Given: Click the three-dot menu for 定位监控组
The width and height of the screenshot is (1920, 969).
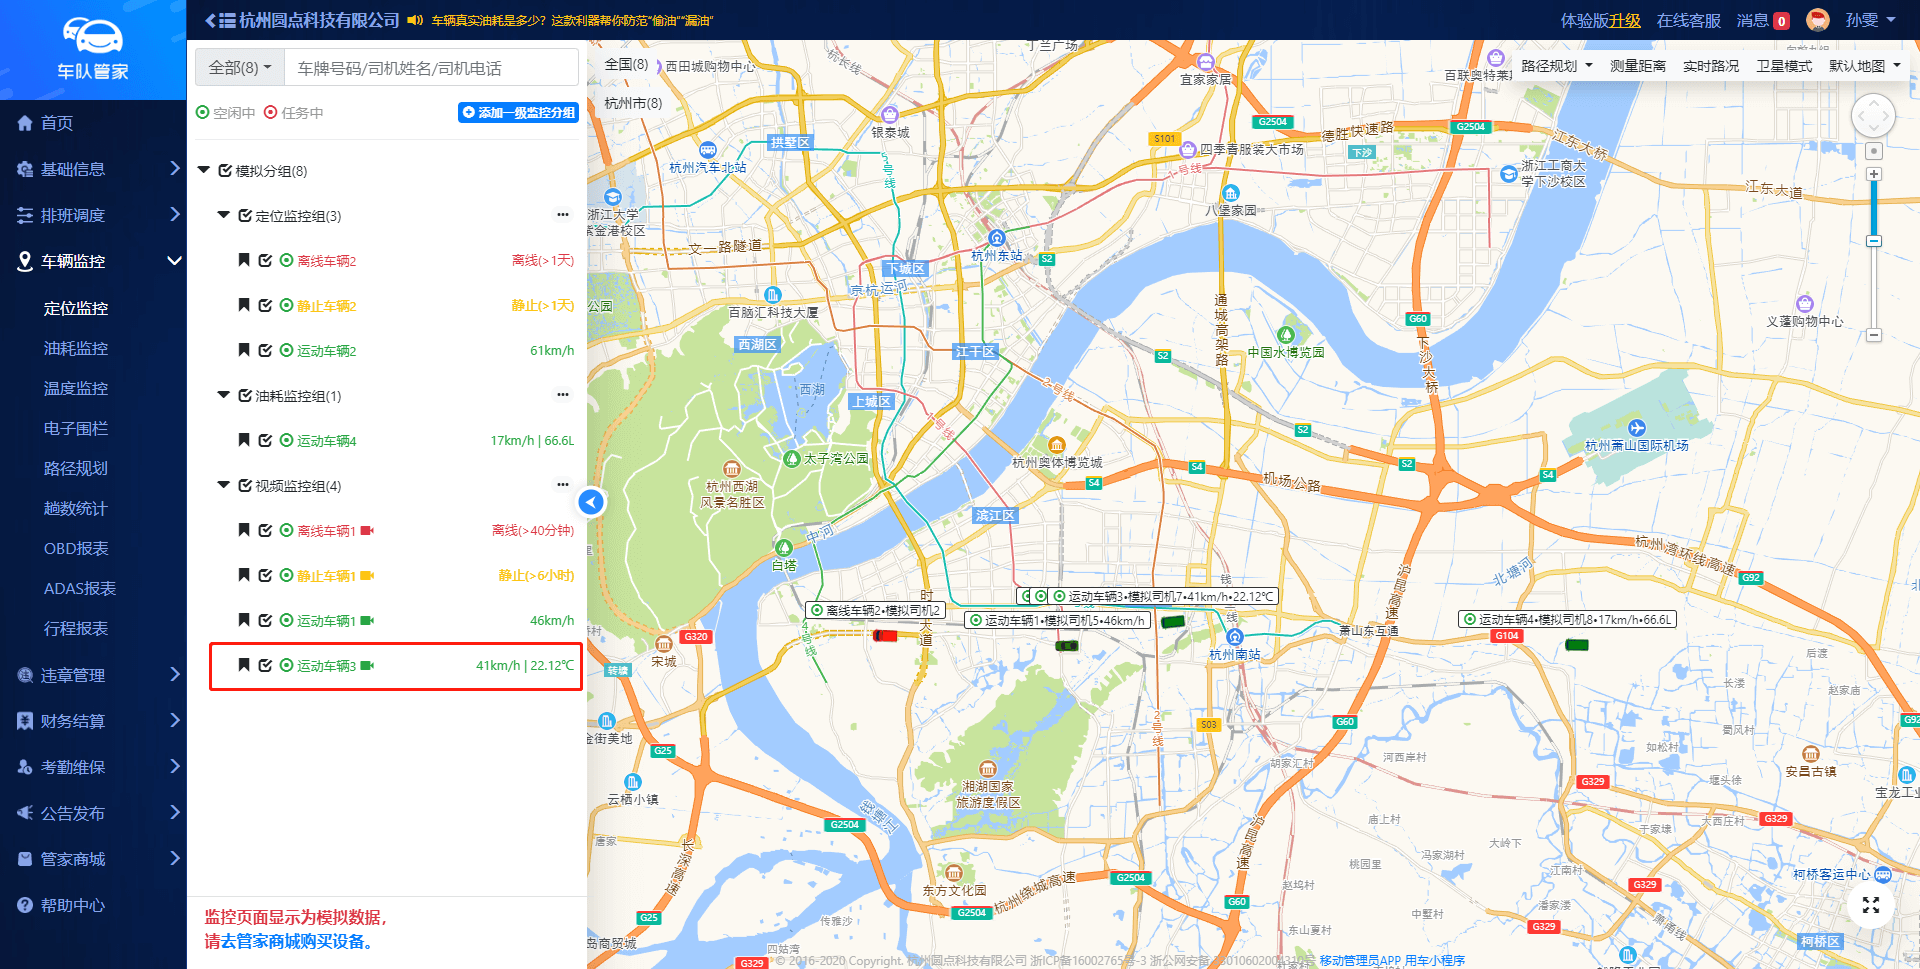Looking at the screenshot, I should pos(563,215).
